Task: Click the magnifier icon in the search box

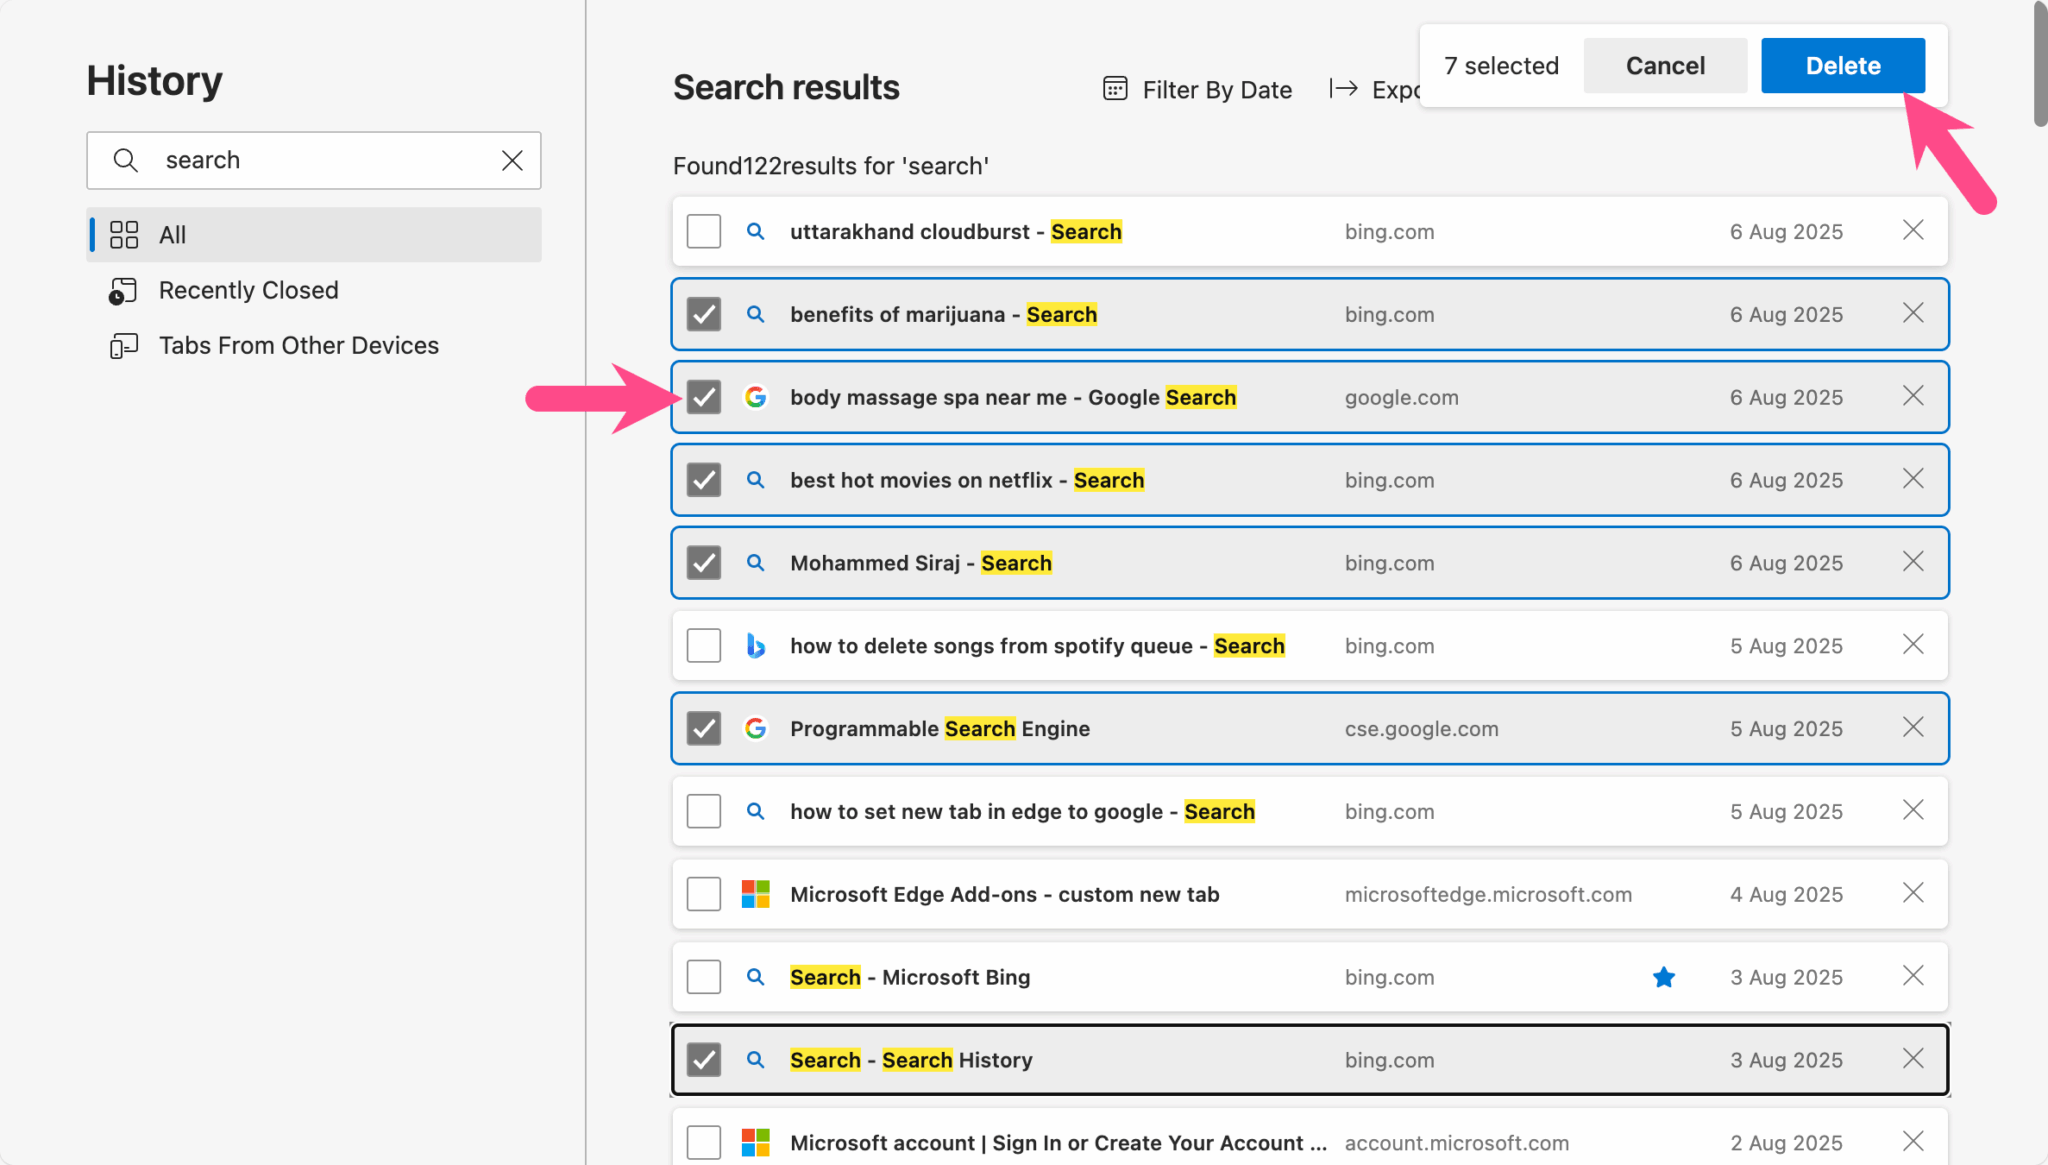Action: tap(126, 160)
